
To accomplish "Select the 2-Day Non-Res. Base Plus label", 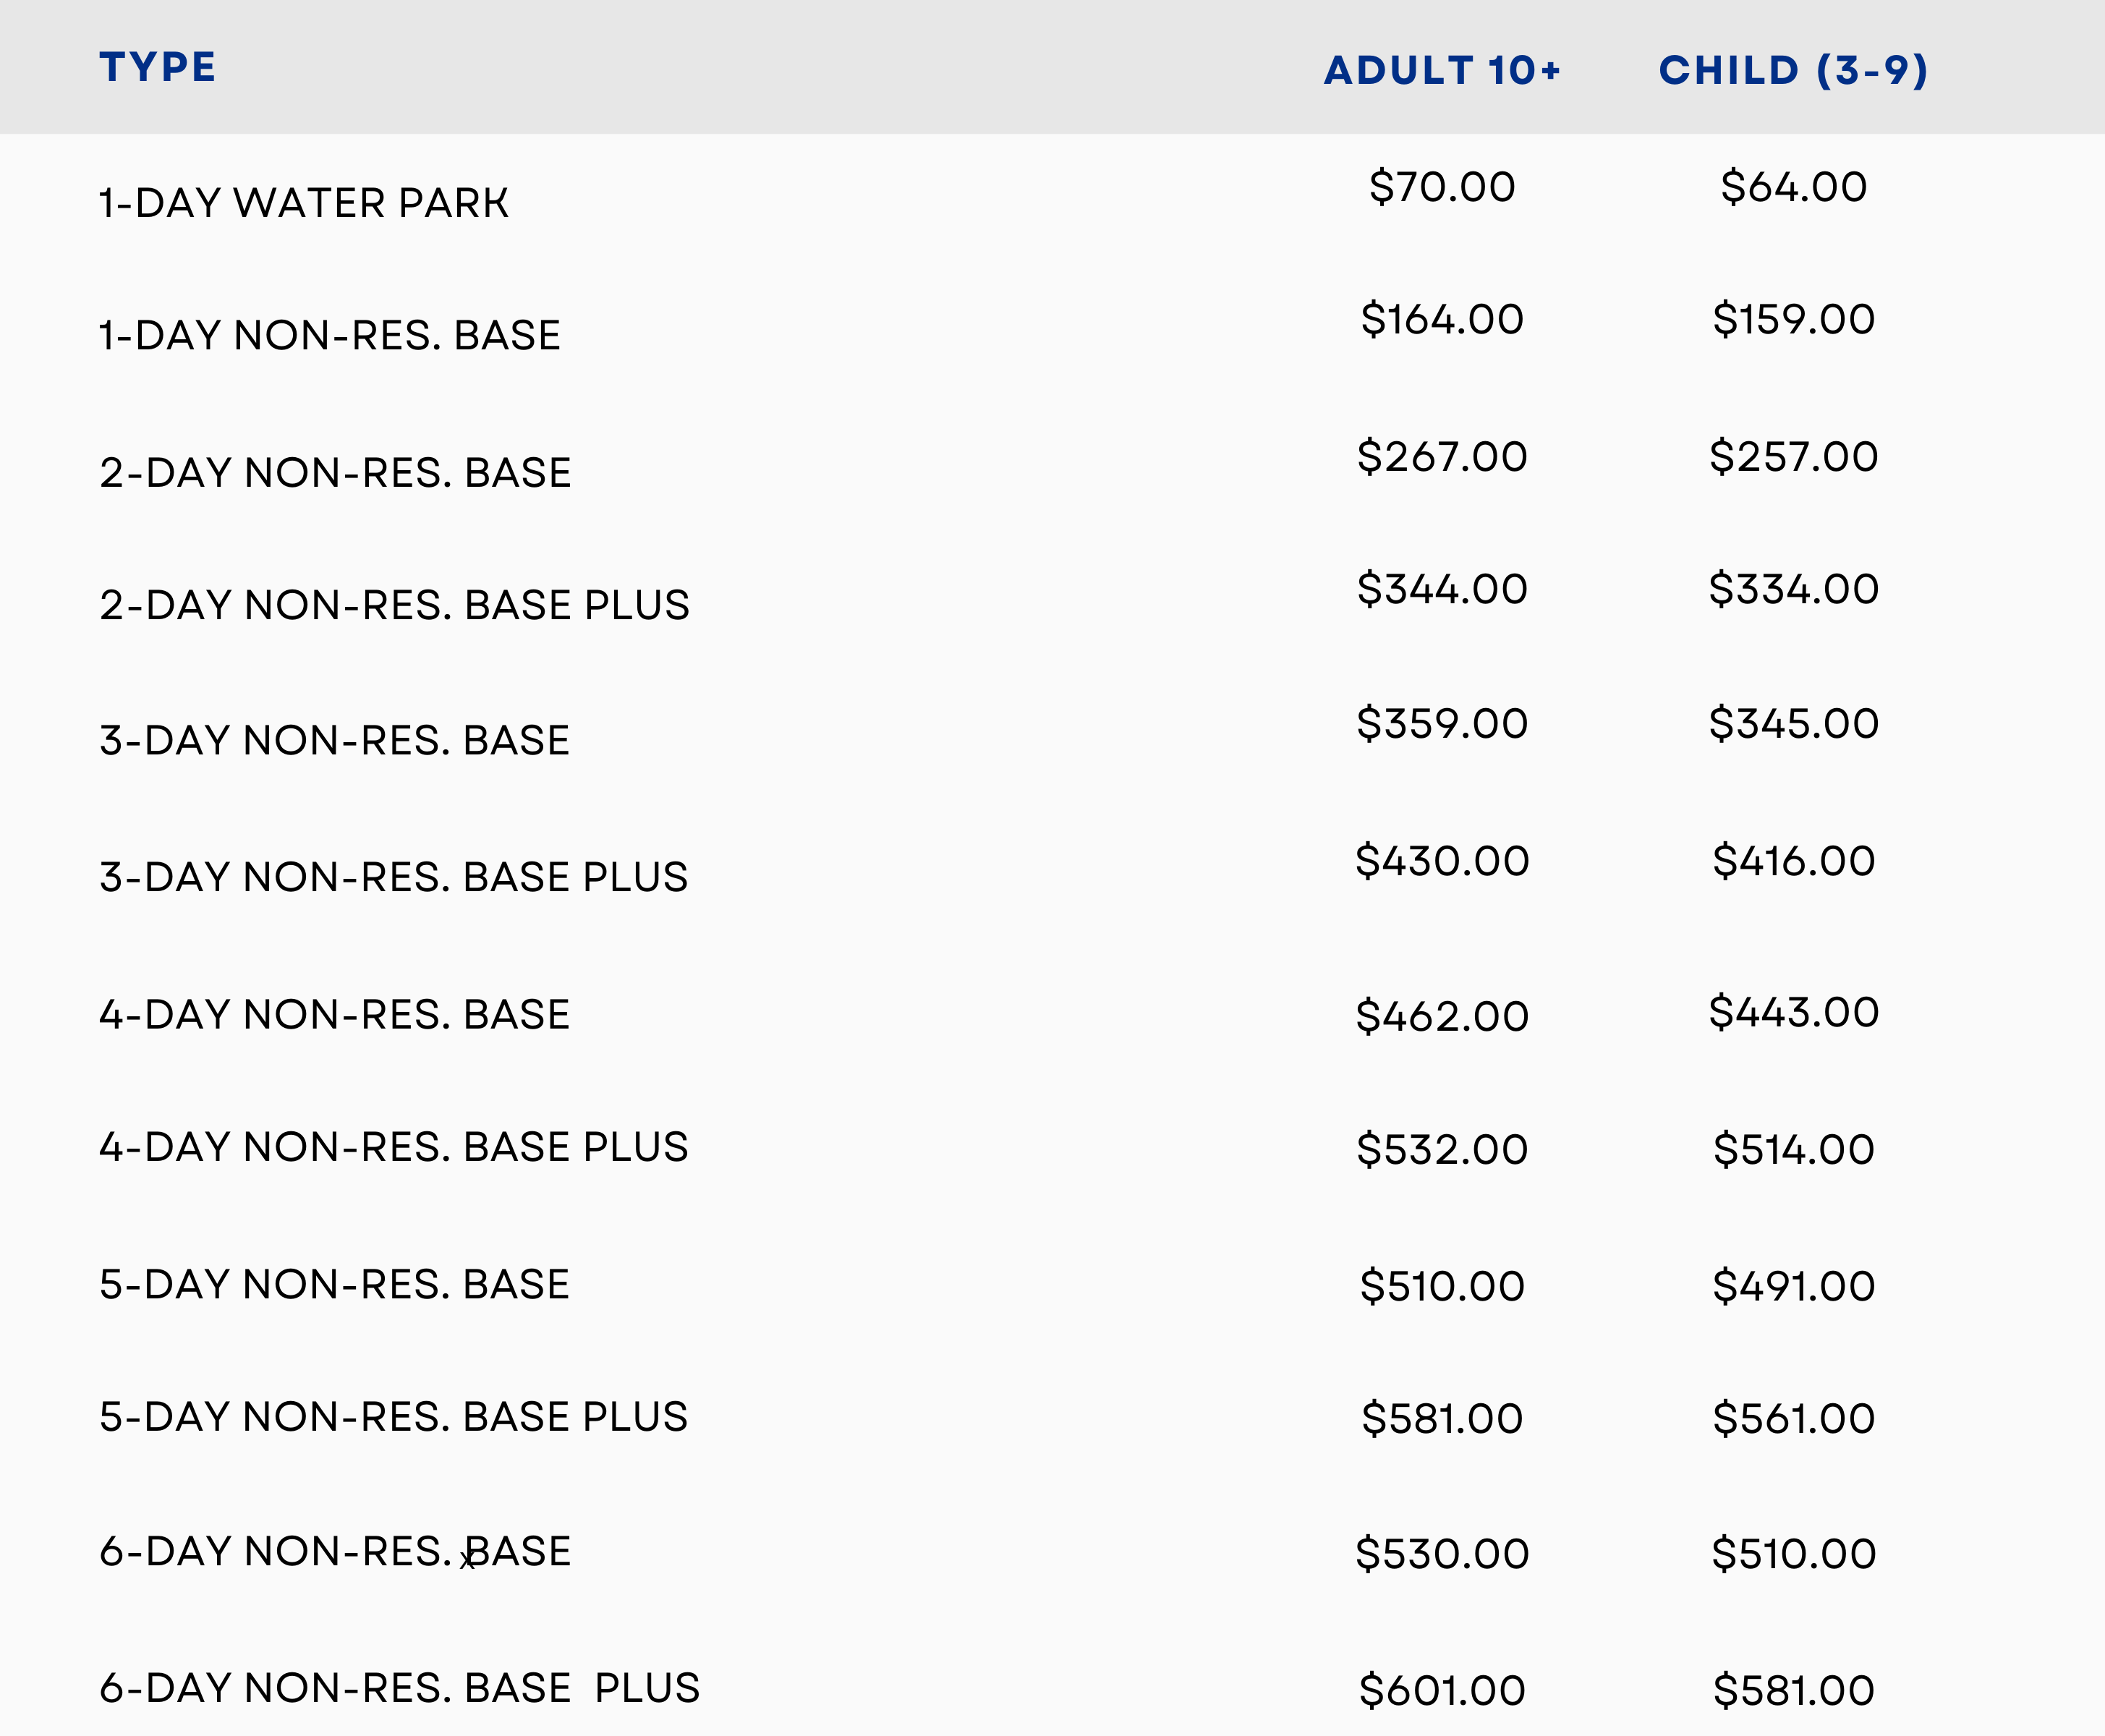I will point(394,605).
